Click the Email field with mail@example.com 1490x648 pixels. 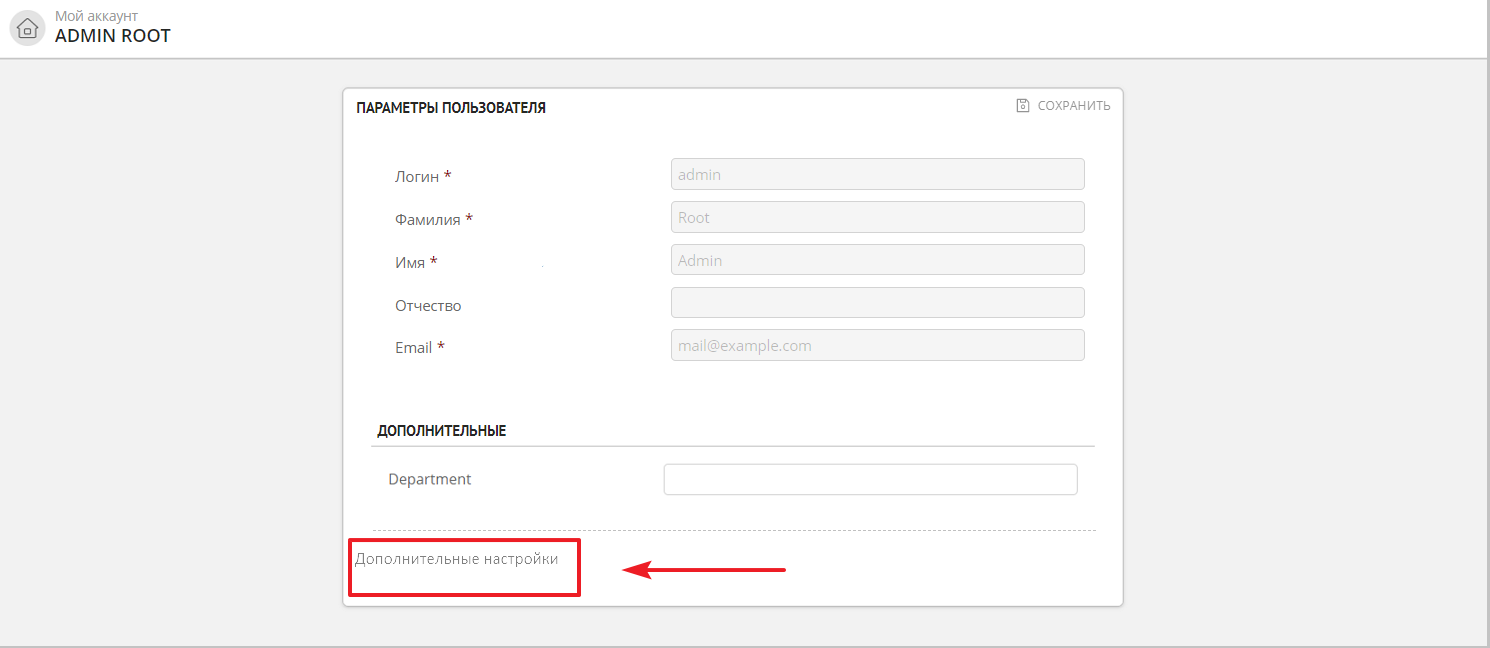click(877, 346)
